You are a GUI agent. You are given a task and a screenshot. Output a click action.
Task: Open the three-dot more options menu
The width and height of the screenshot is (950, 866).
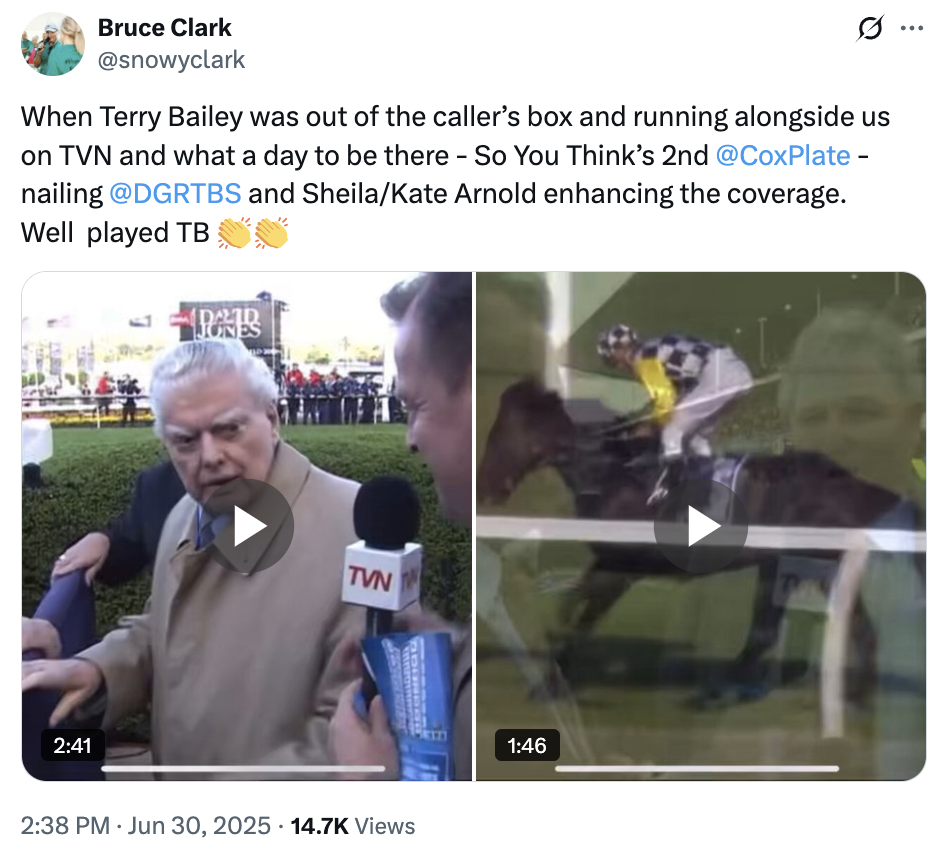[x=912, y=28]
